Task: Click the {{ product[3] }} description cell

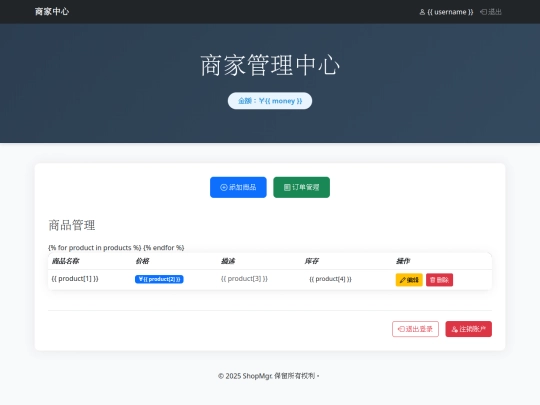Action: coord(244,279)
